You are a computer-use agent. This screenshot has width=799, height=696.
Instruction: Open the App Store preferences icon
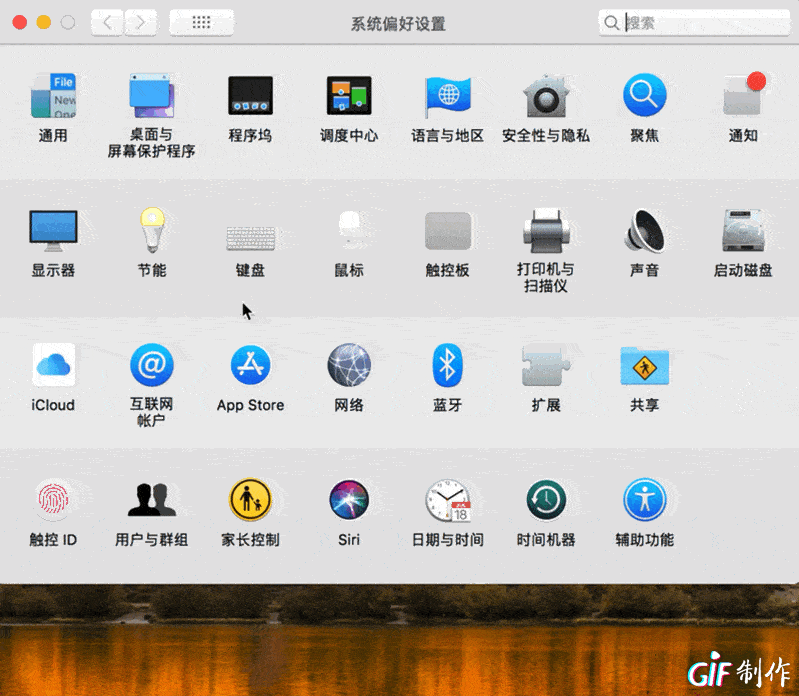coord(250,365)
